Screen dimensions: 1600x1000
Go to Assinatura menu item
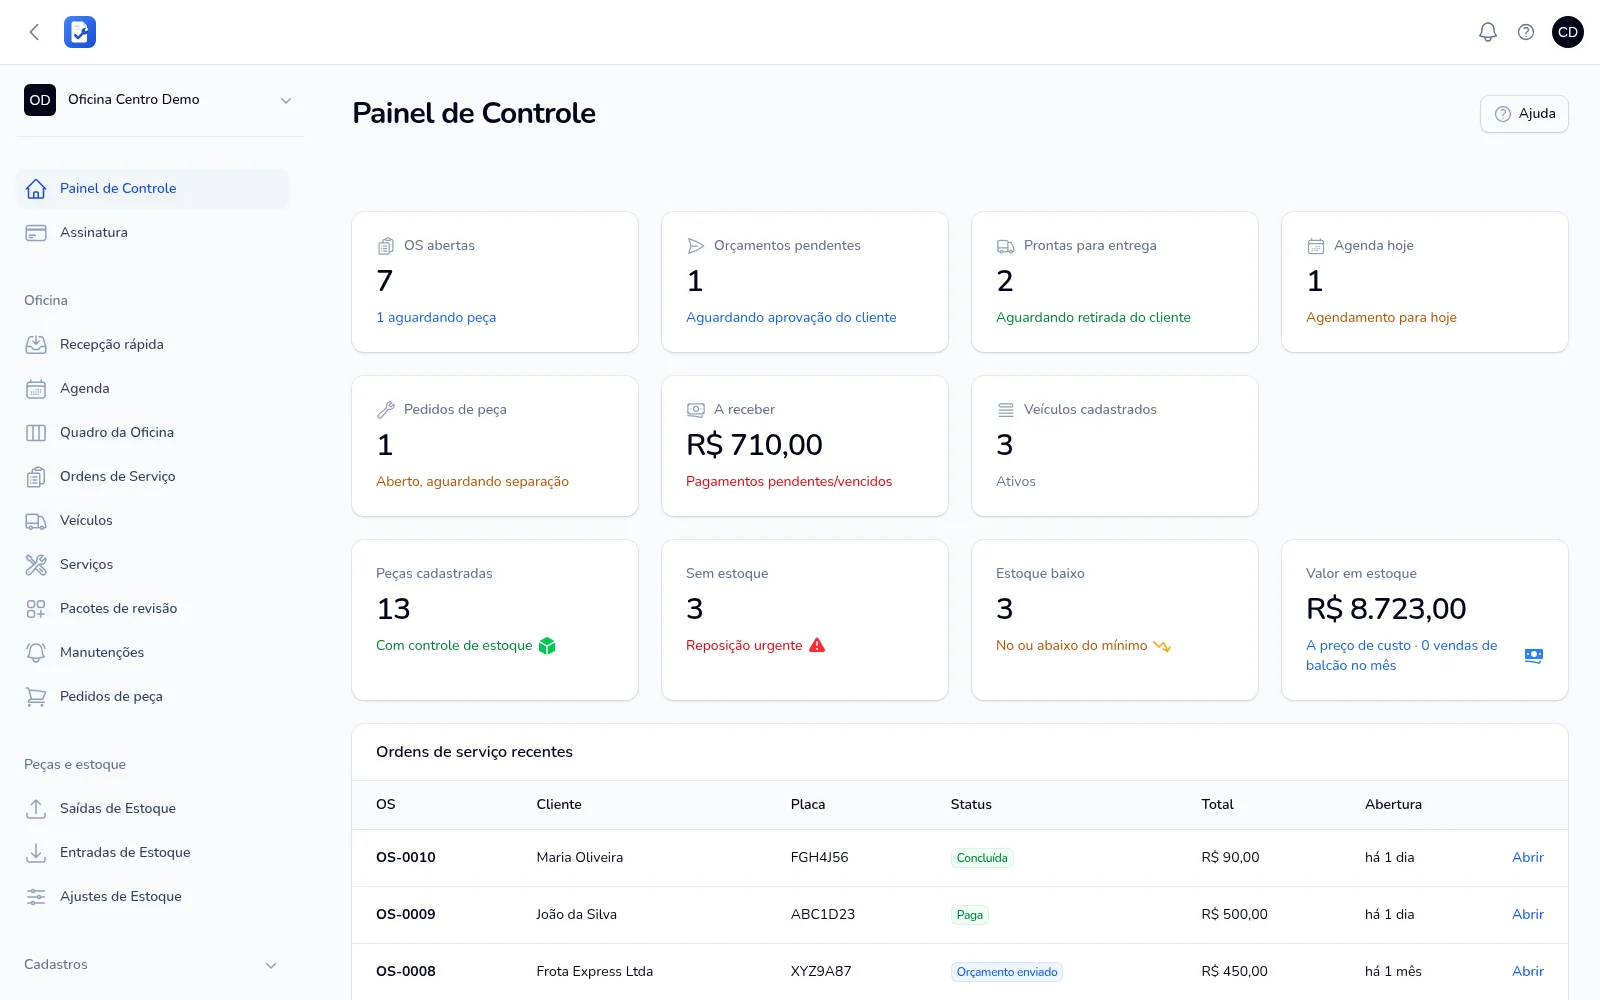[x=152, y=232]
